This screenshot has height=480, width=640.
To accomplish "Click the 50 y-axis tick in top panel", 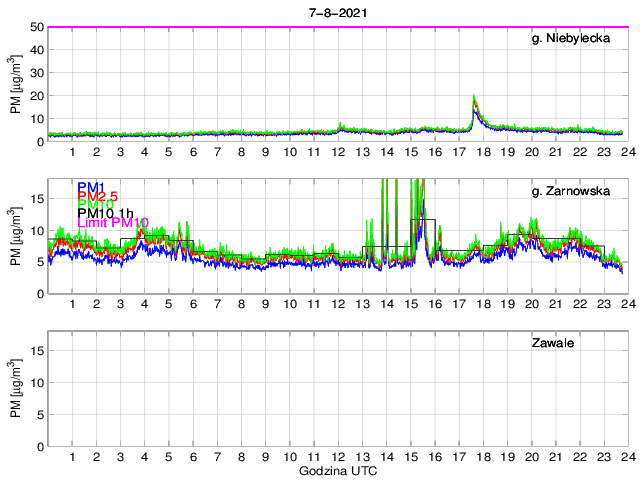I will (x=36, y=27).
